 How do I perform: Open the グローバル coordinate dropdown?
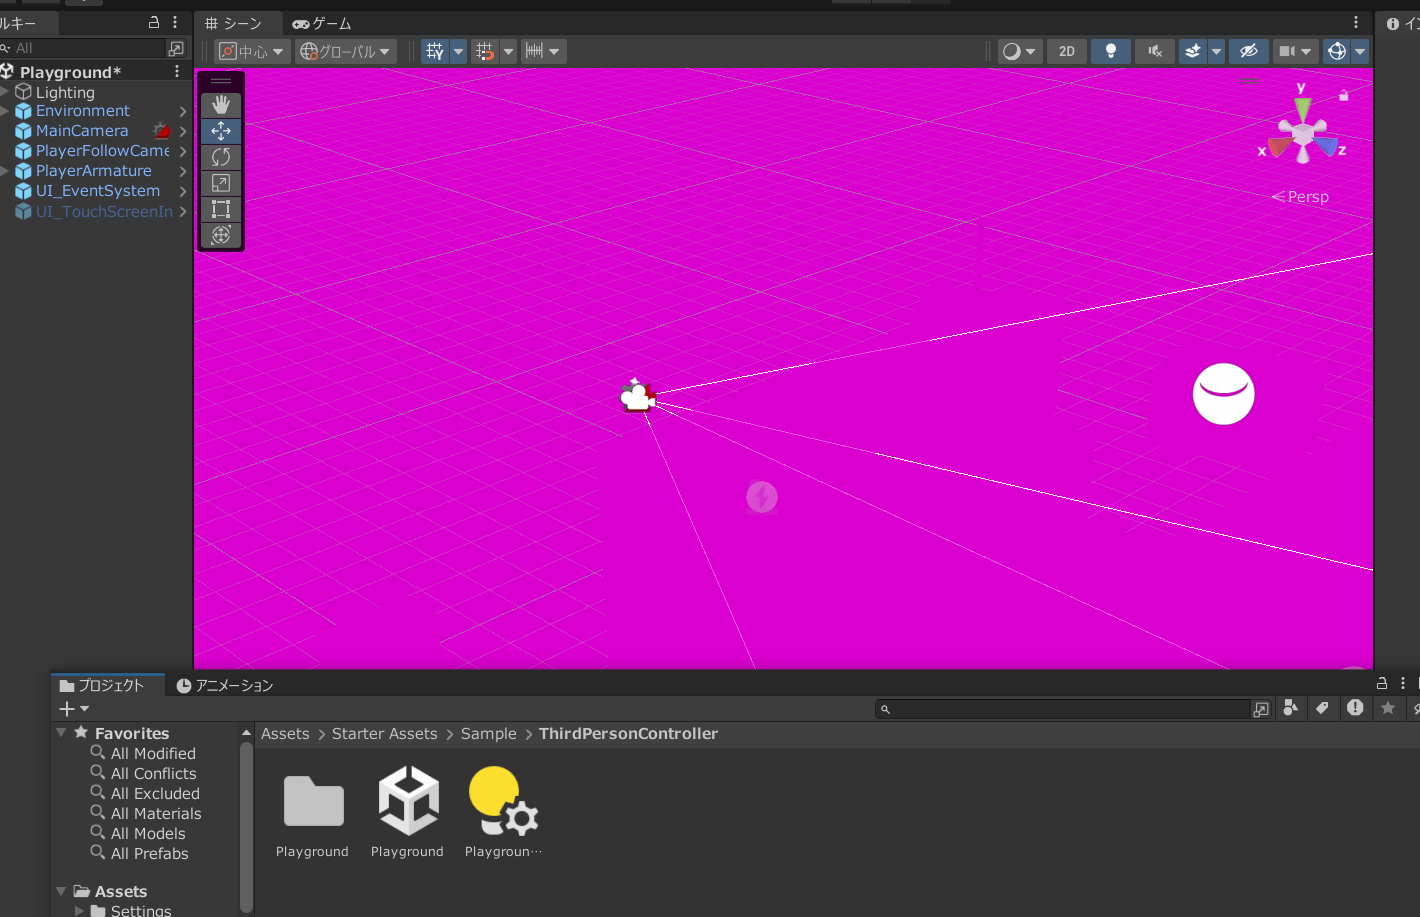click(346, 51)
